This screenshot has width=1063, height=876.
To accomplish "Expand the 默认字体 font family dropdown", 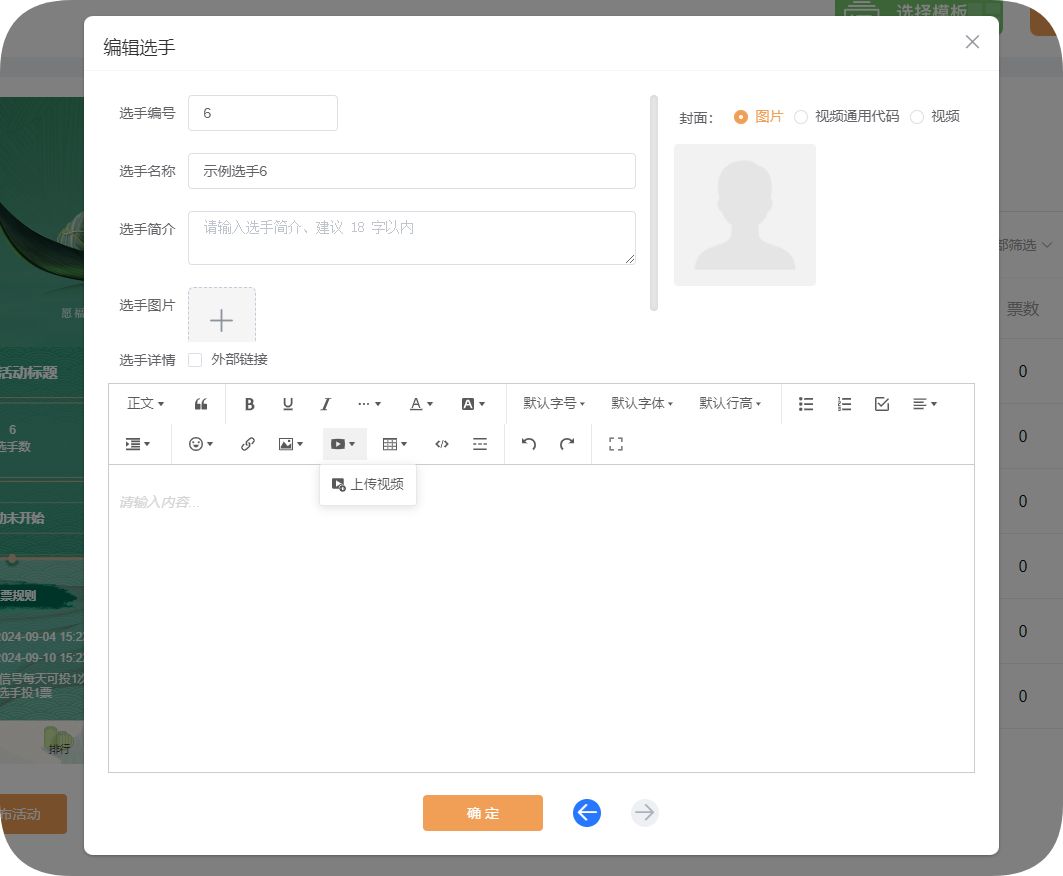I will tap(642, 404).
